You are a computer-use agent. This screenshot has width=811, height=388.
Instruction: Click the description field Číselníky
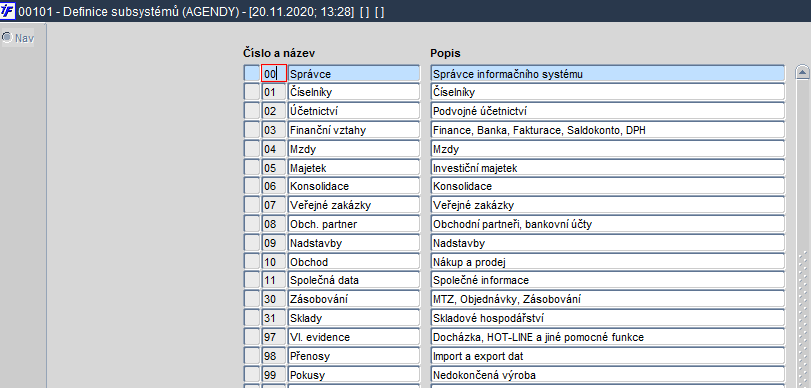click(x=607, y=92)
